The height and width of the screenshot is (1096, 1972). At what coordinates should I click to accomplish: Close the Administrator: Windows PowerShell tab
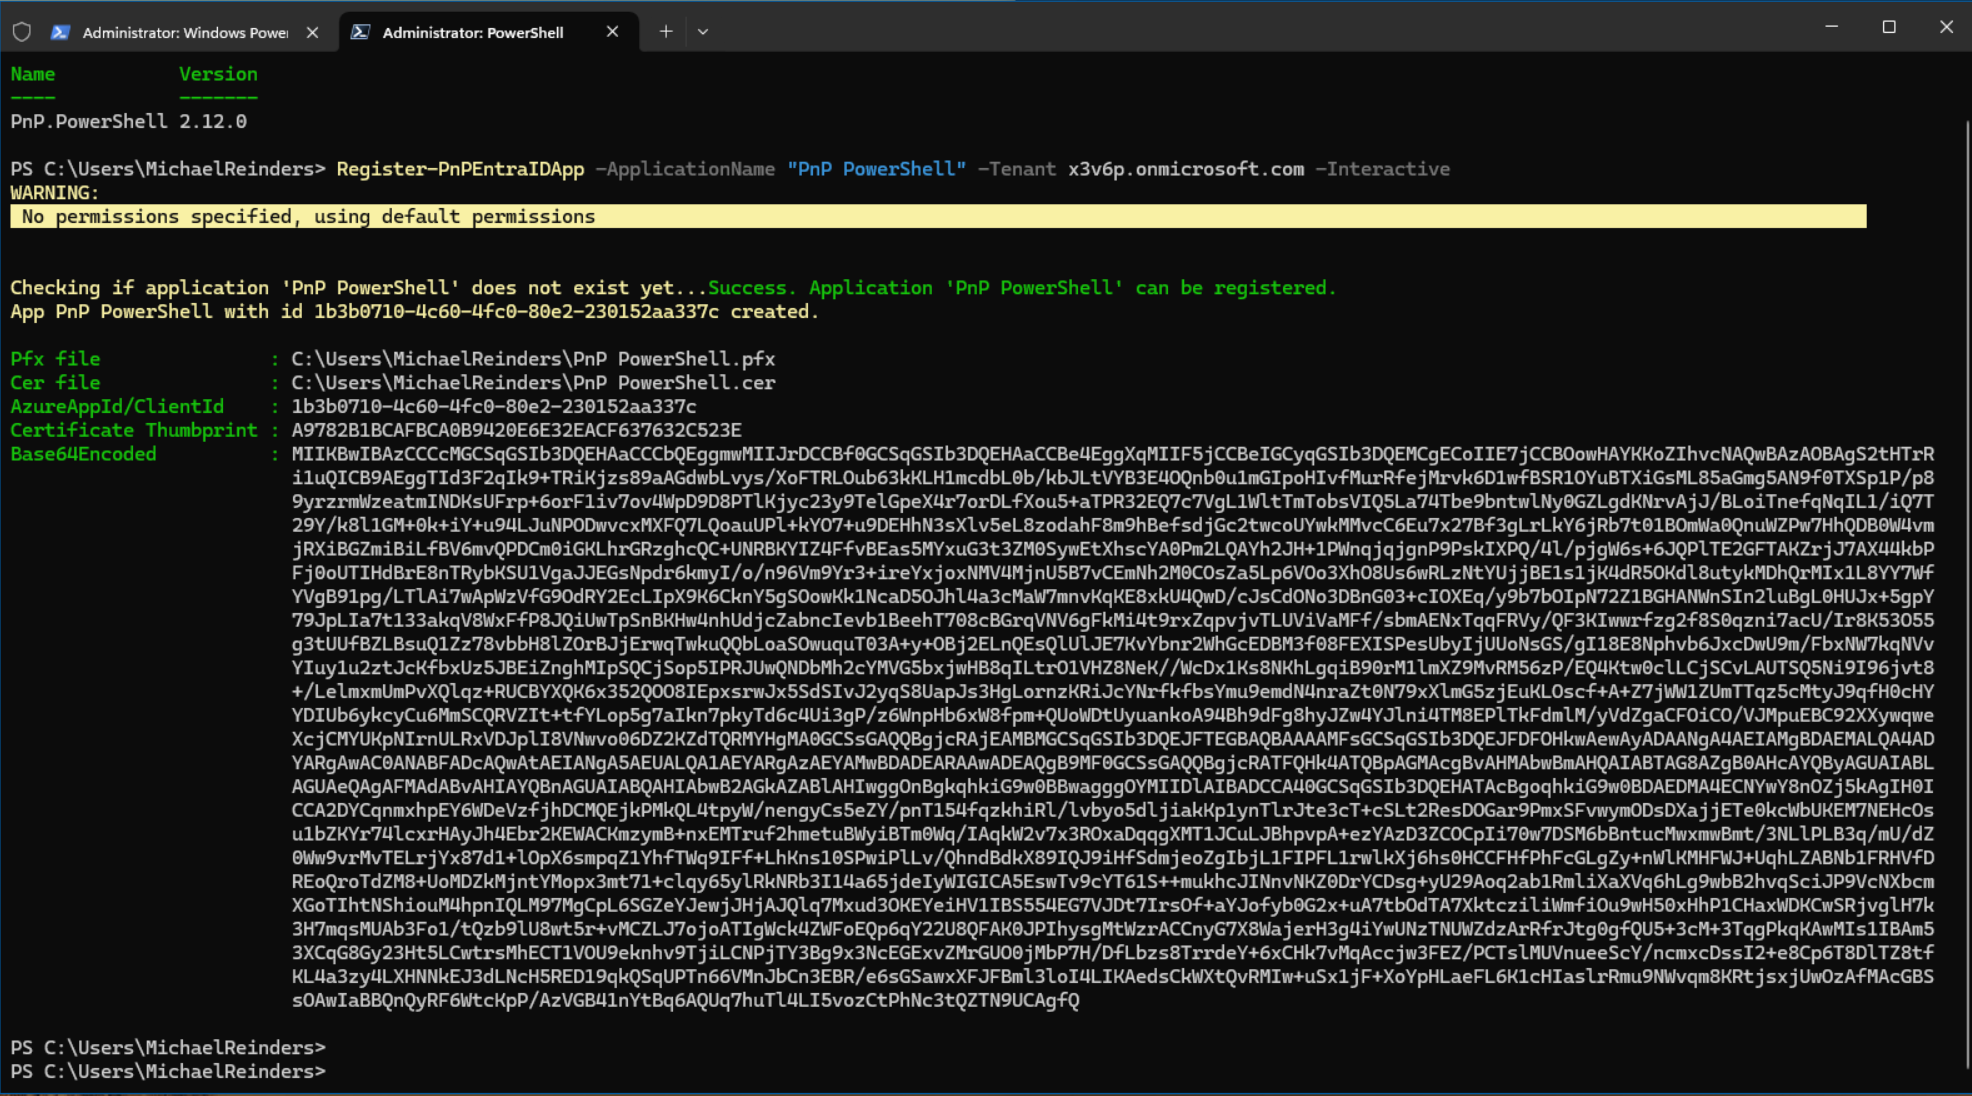point(312,32)
